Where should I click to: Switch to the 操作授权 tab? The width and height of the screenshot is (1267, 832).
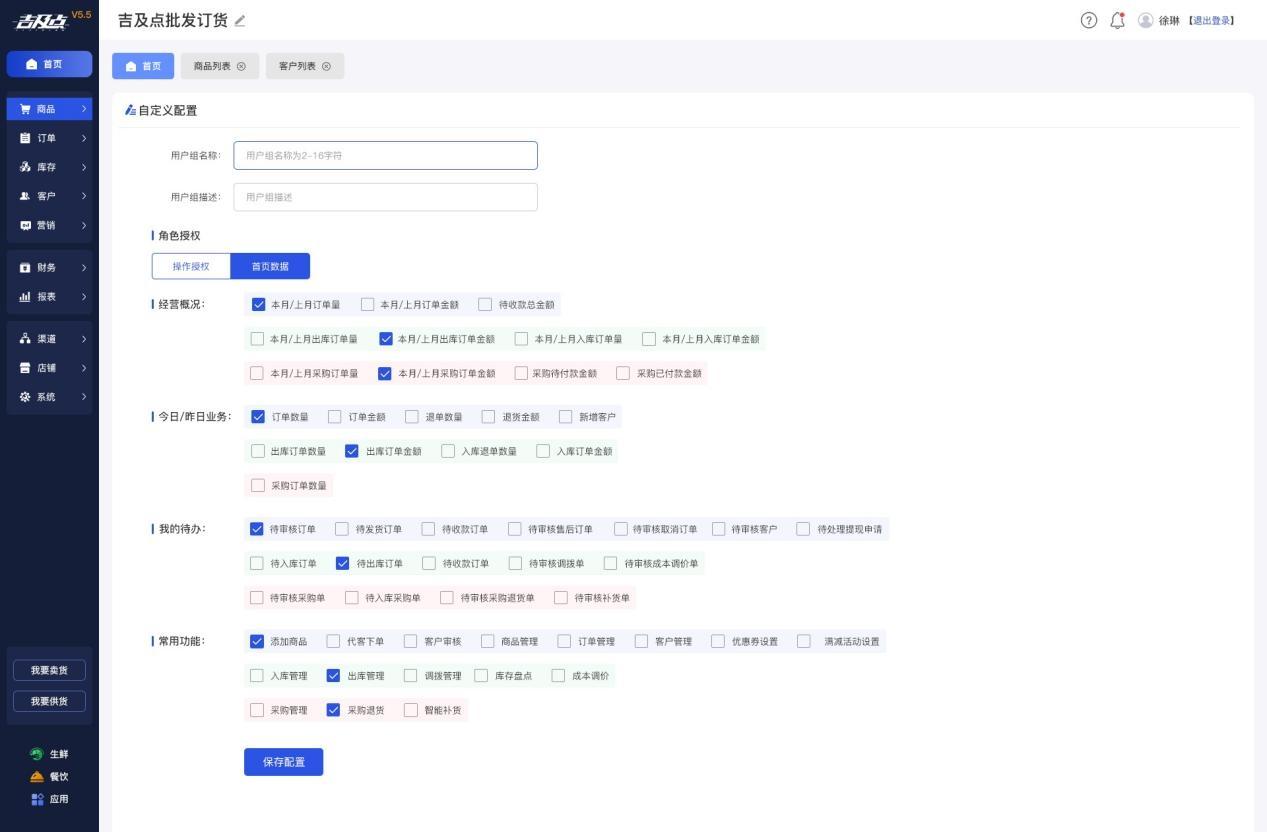(x=191, y=266)
